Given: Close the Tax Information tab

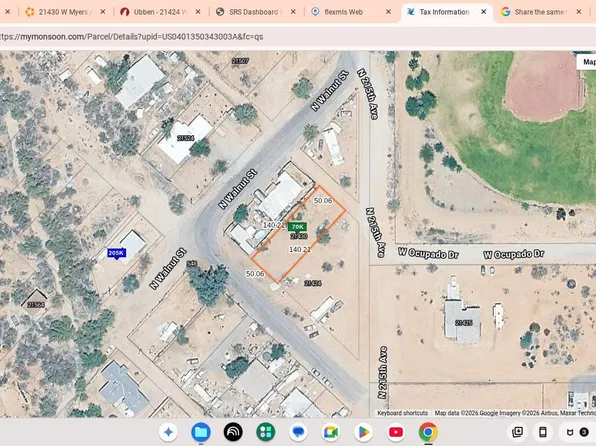Looking at the screenshot, I should 483,12.
